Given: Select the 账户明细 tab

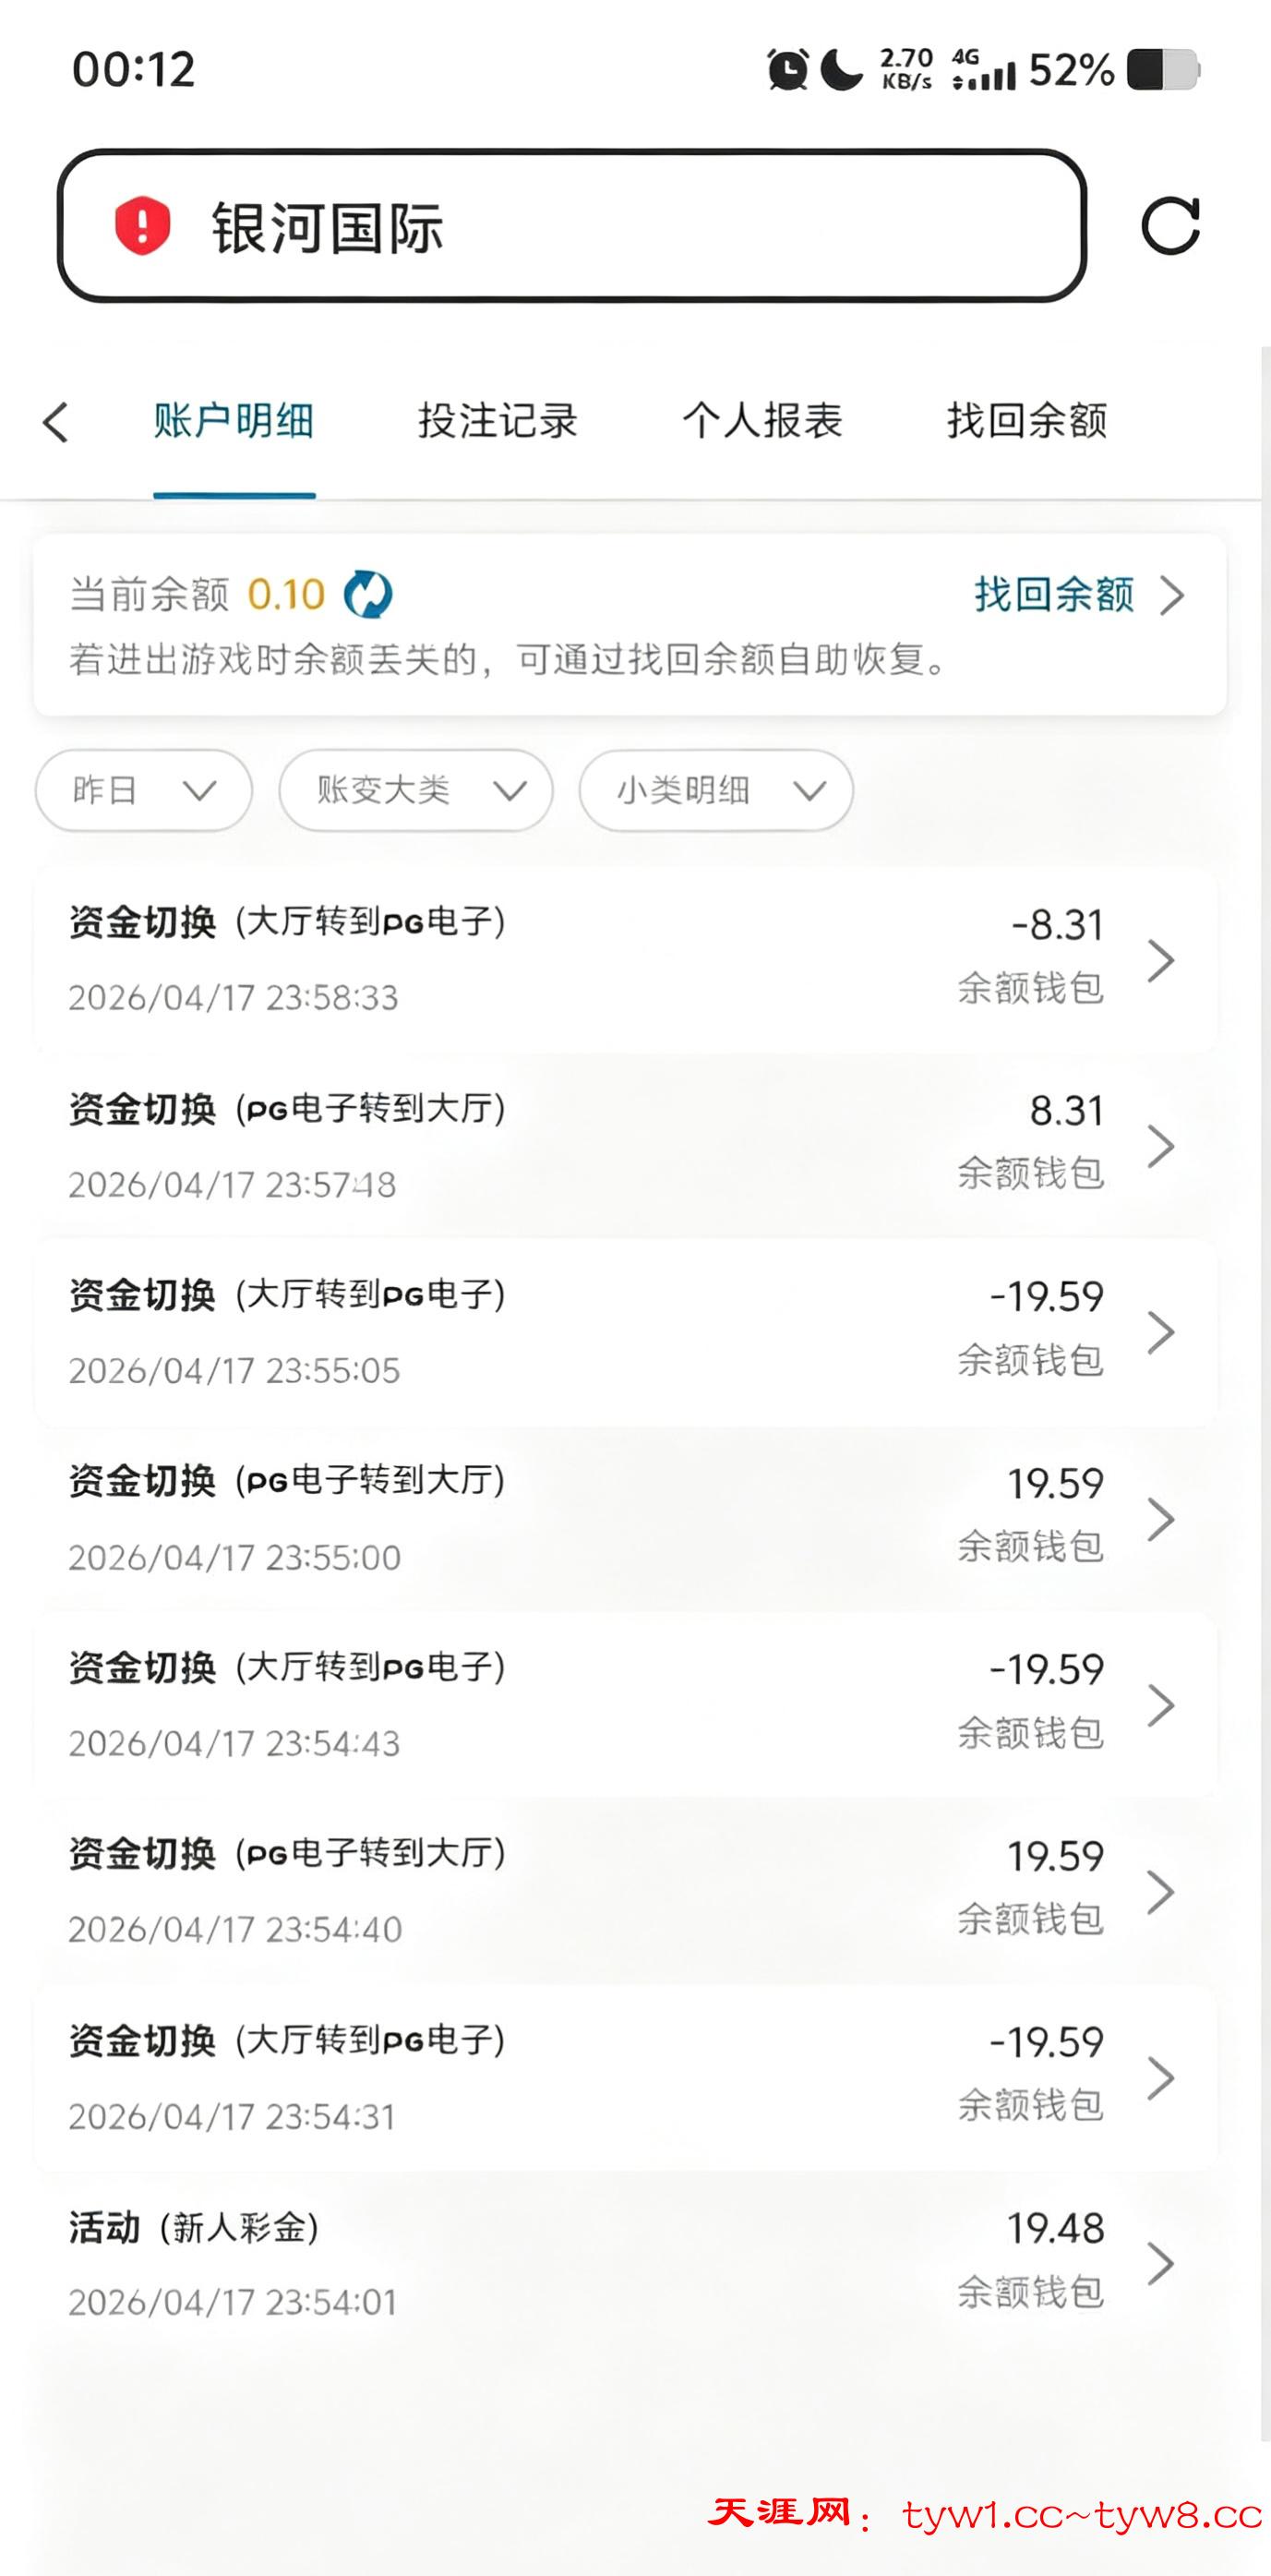Looking at the screenshot, I should point(234,421).
